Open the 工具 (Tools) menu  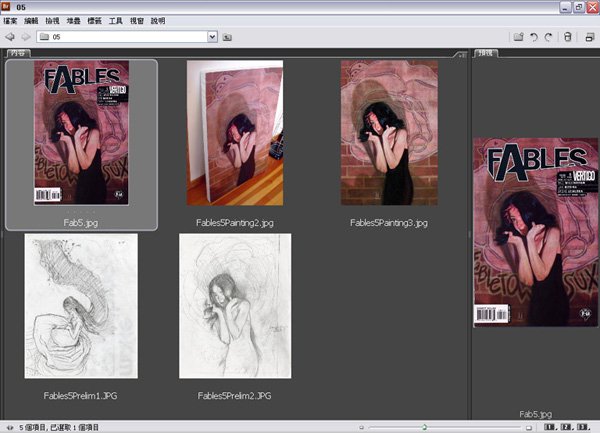click(x=116, y=20)
